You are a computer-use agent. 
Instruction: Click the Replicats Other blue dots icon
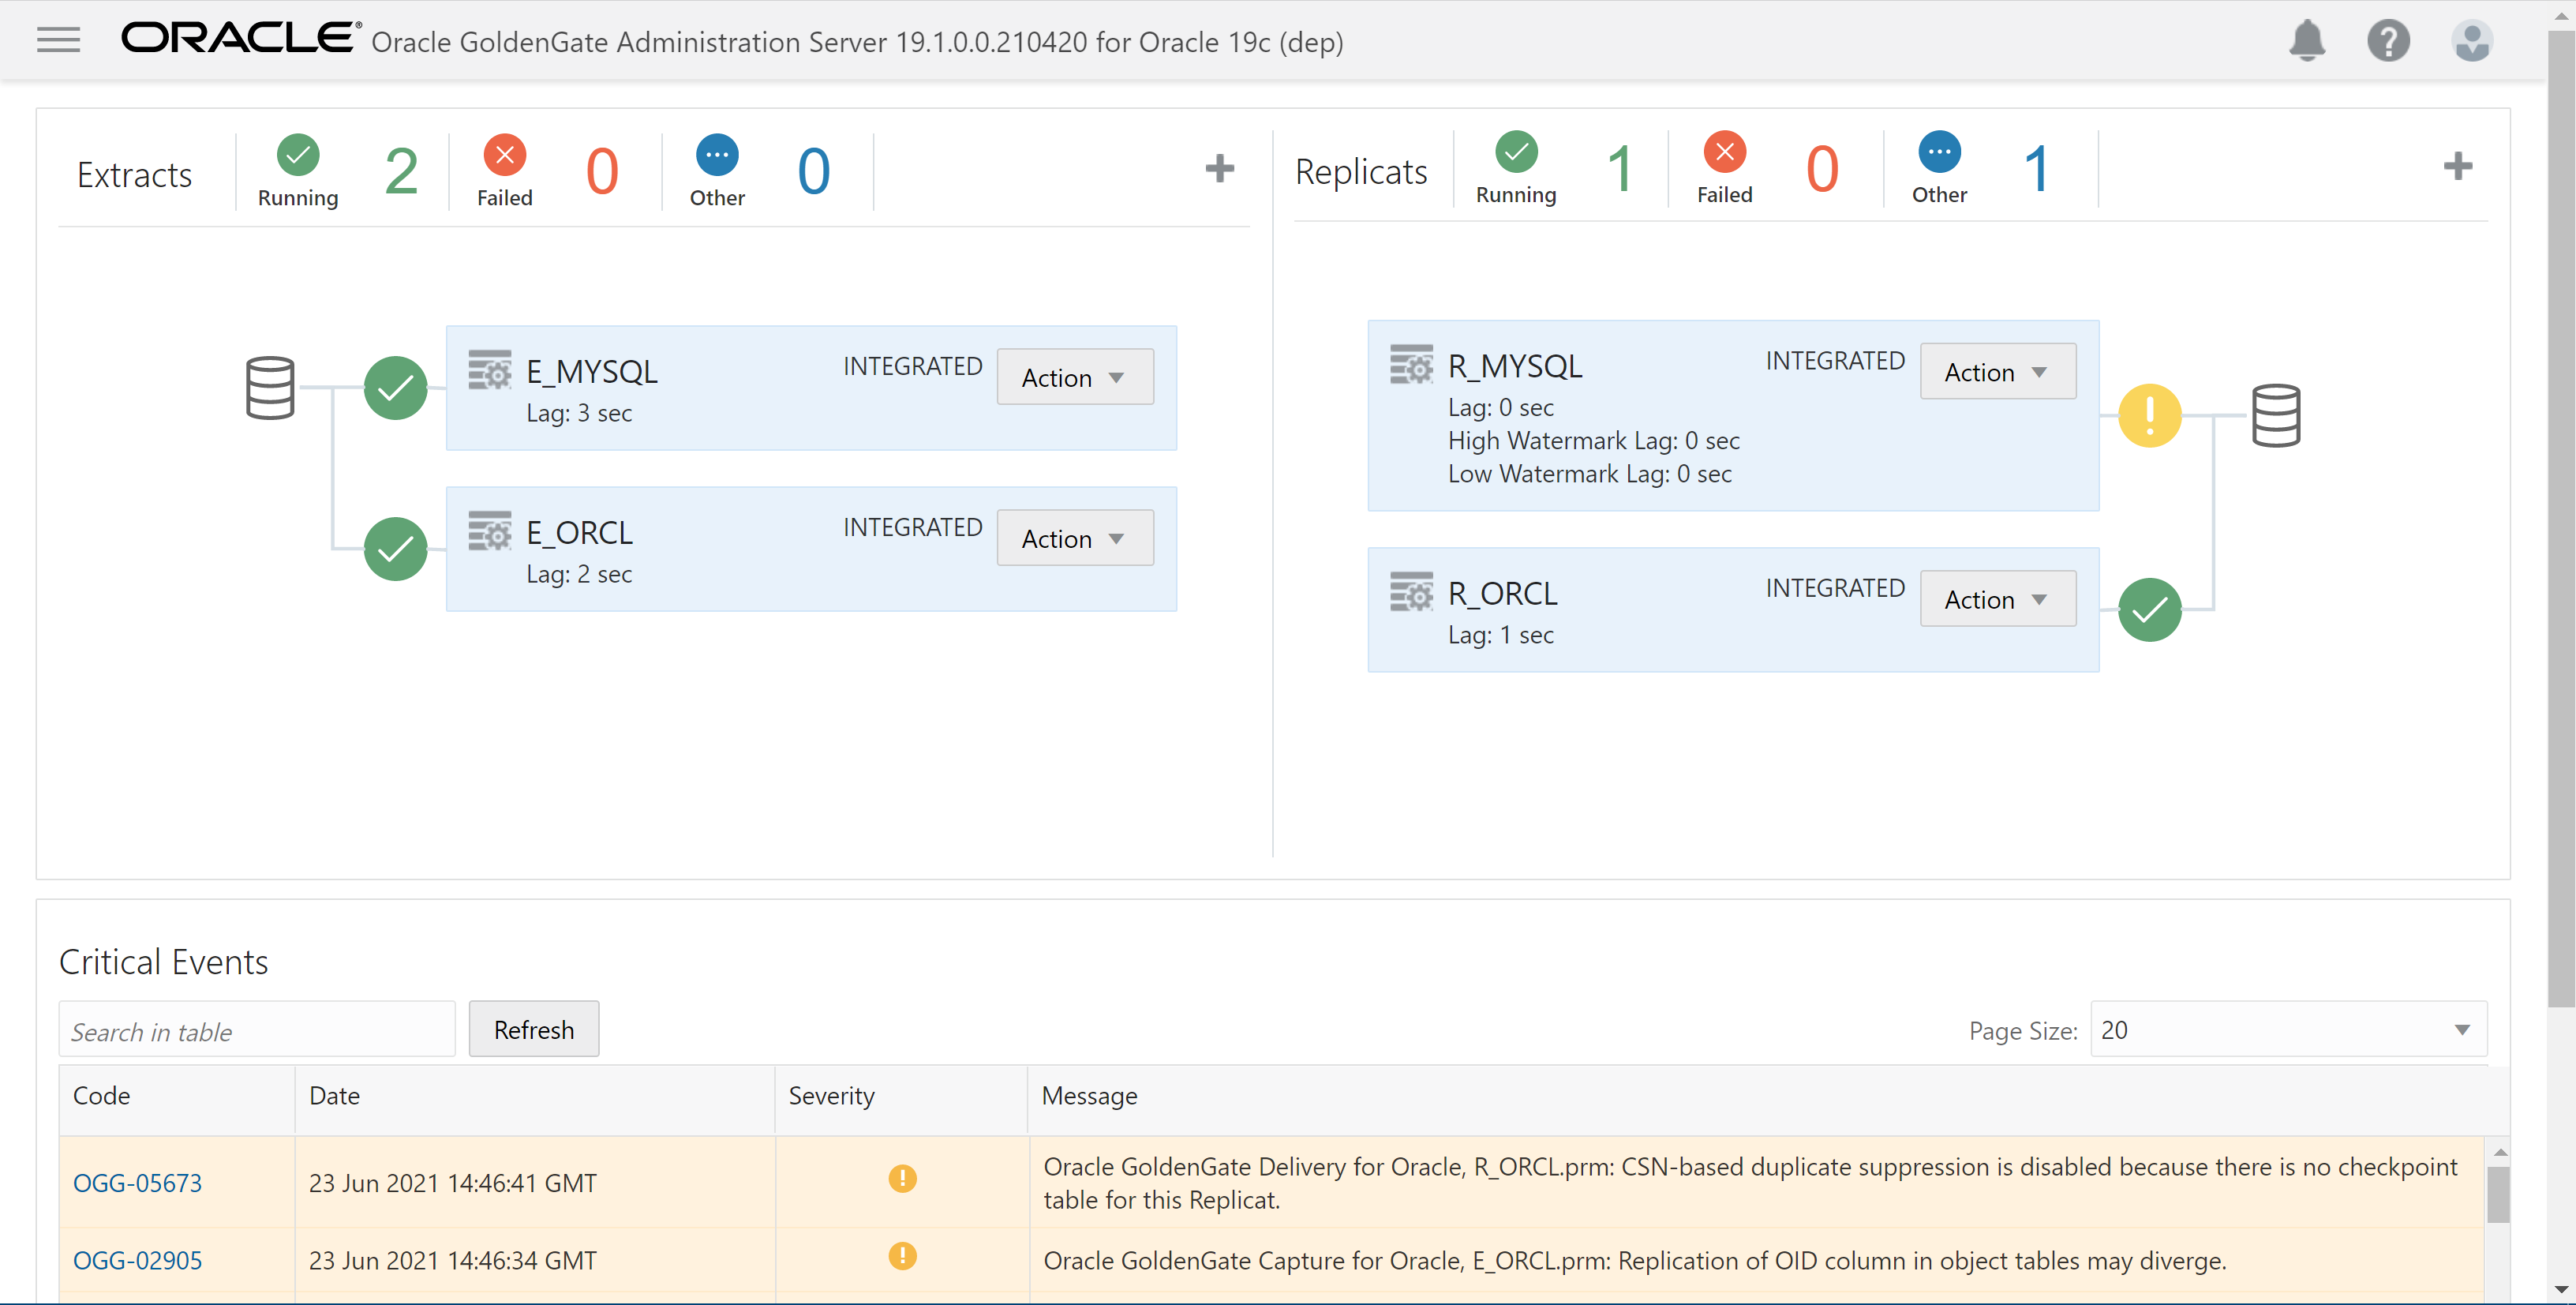coord(1939,152)
